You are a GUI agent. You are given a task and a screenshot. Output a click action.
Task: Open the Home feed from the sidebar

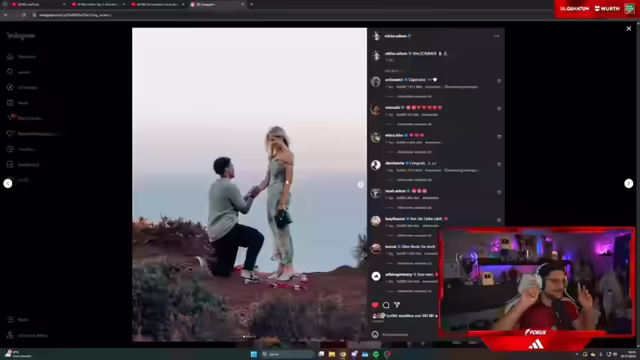10,57
